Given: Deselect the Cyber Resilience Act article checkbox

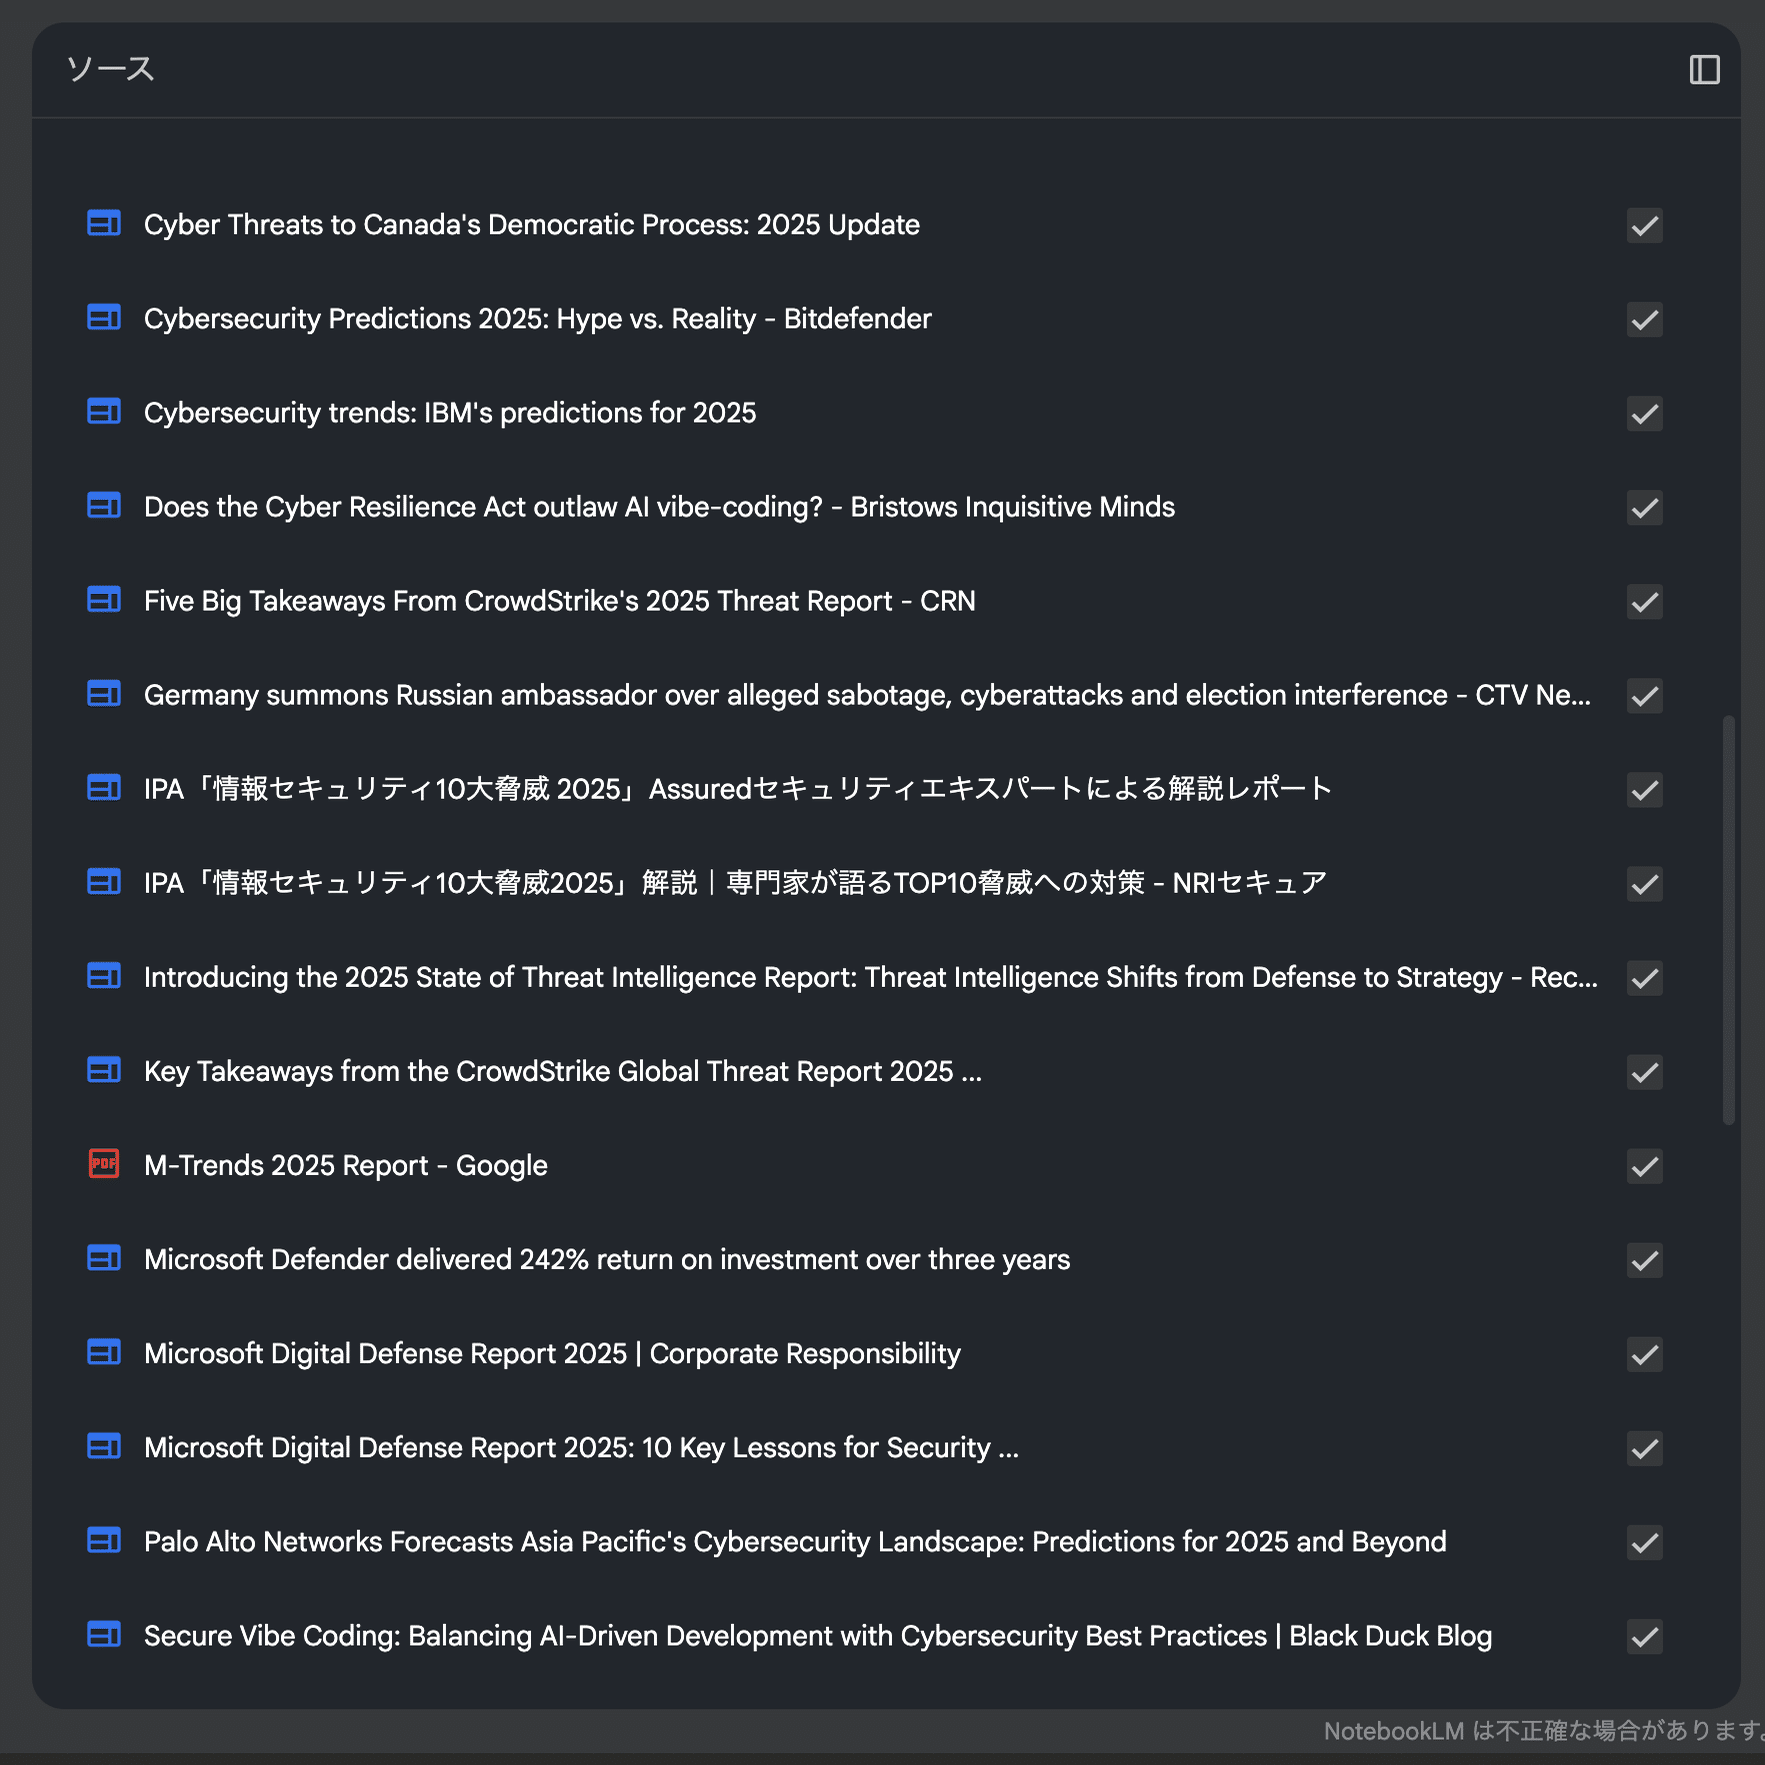Looking at the screenshot, I should (1643, 509).
